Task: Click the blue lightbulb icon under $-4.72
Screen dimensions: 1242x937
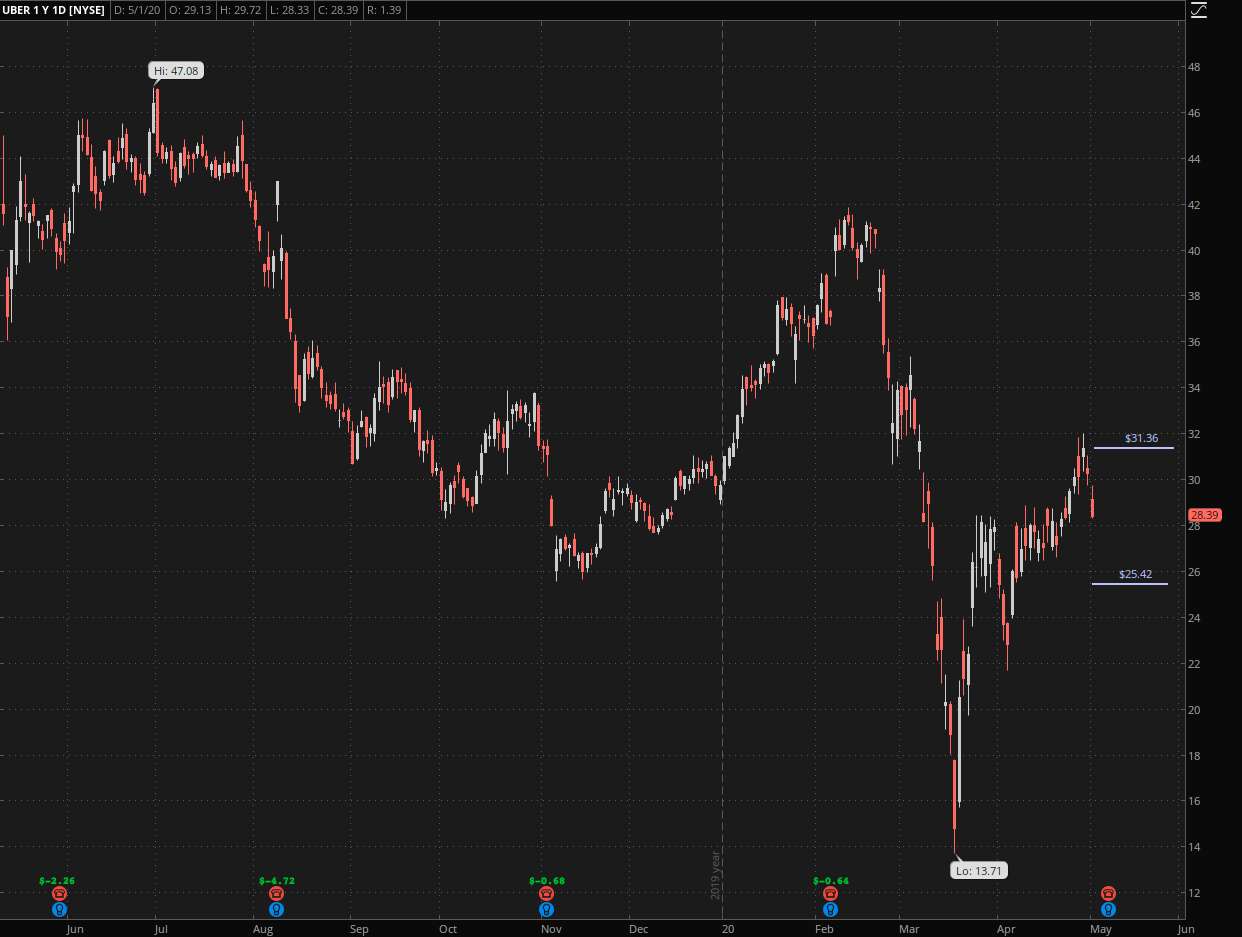Action: [277, 910]
